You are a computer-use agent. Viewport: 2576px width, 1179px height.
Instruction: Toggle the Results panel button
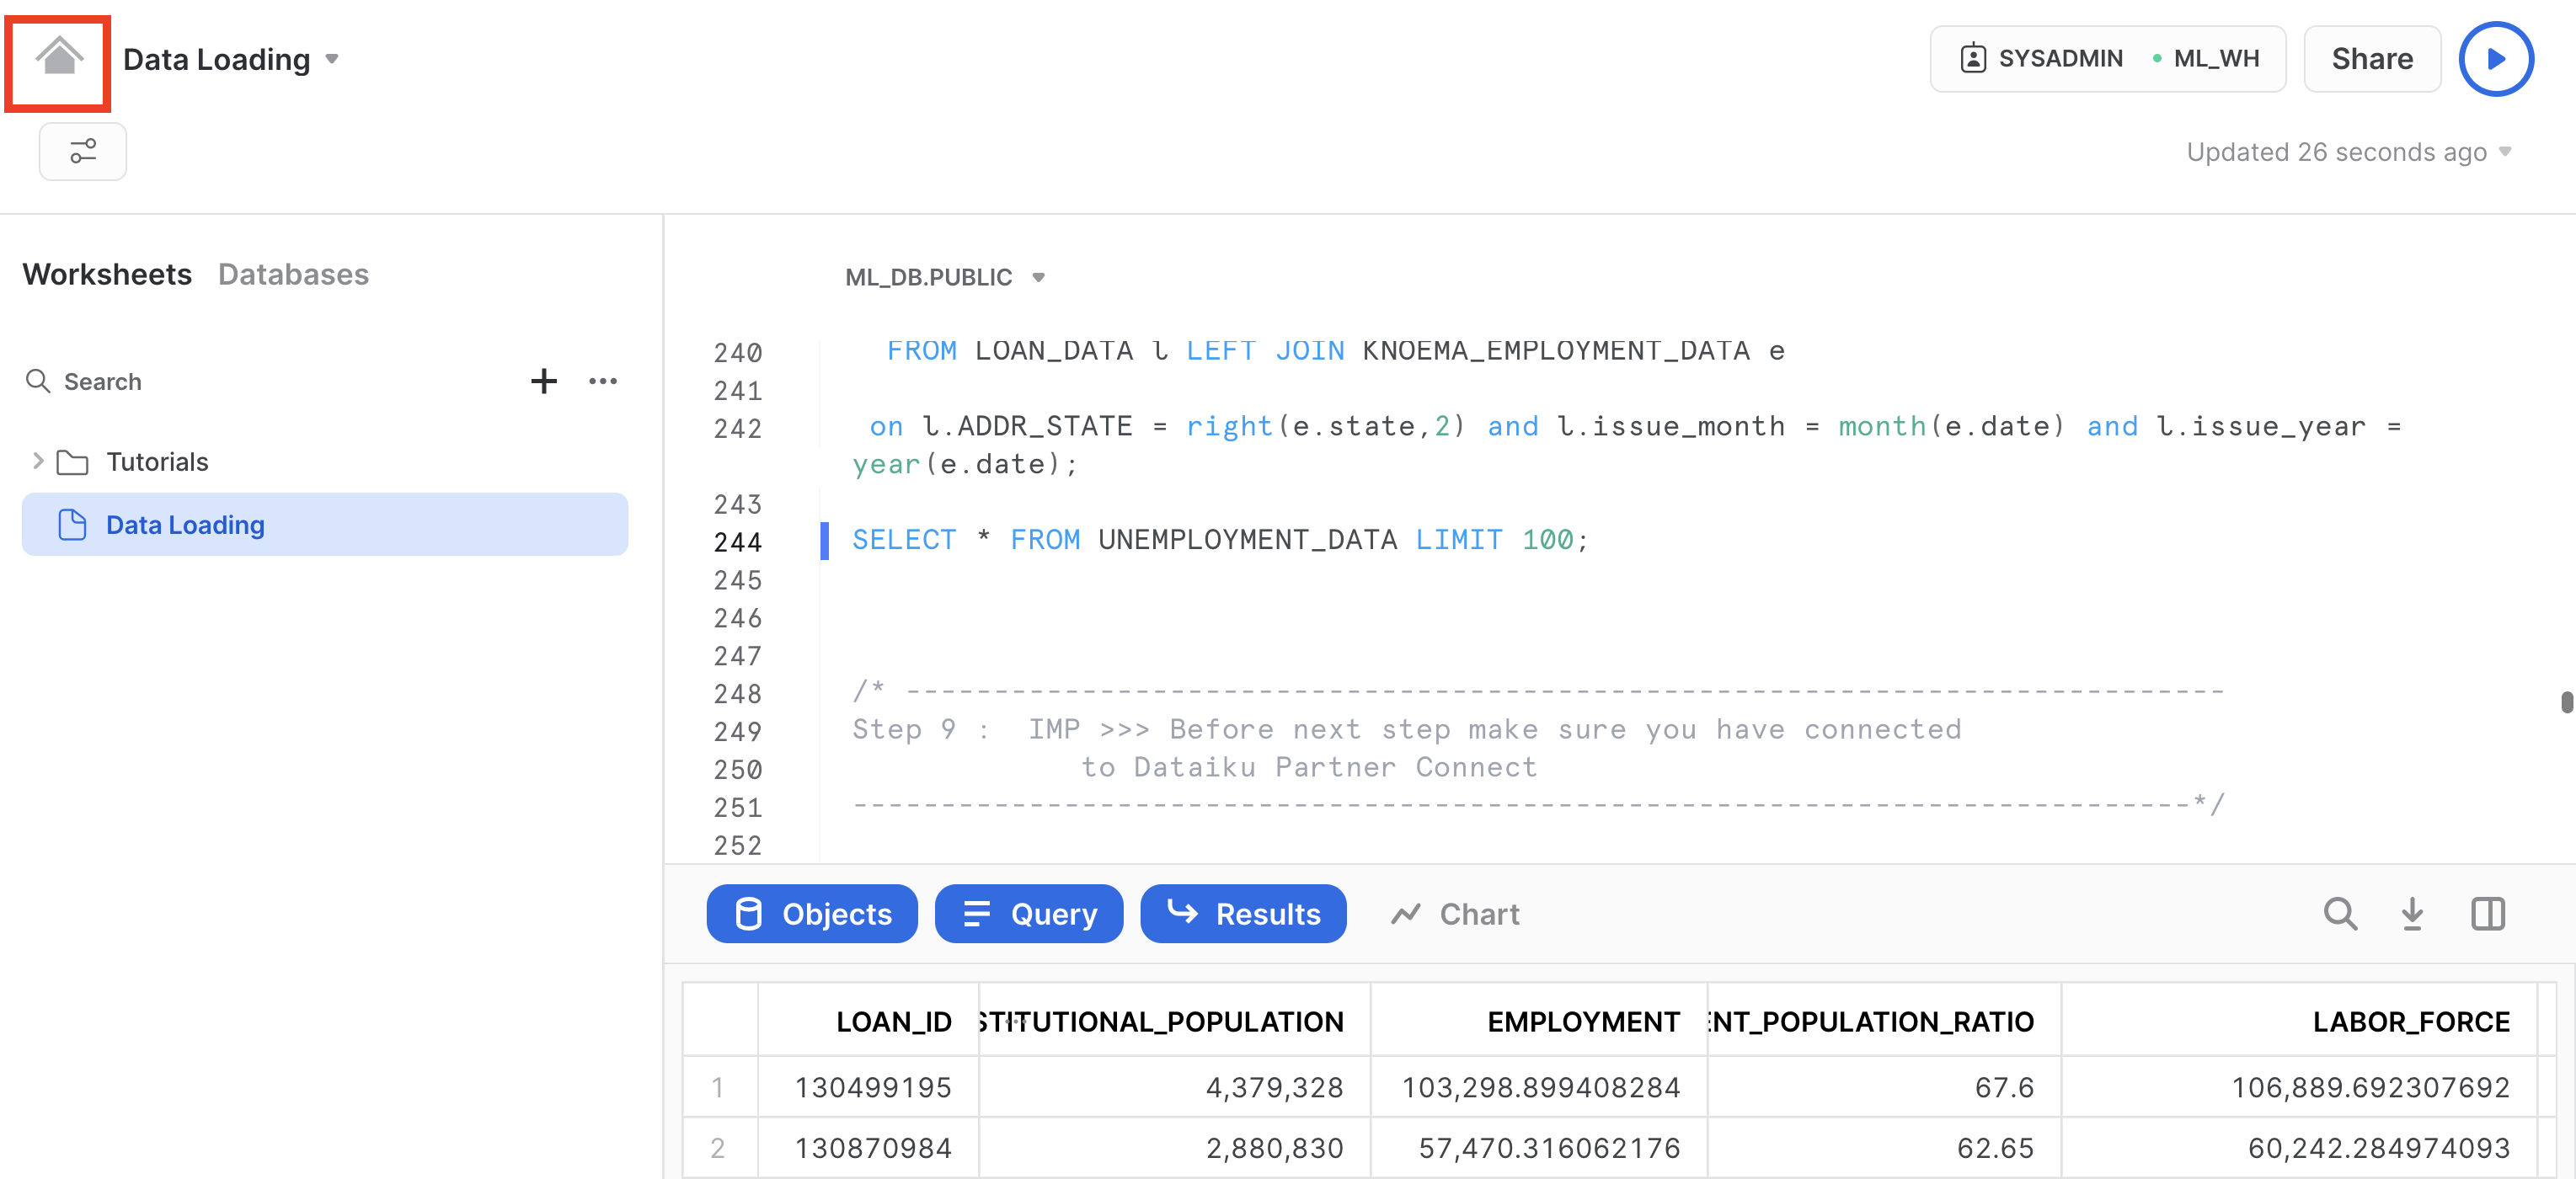pos(1243,913)
